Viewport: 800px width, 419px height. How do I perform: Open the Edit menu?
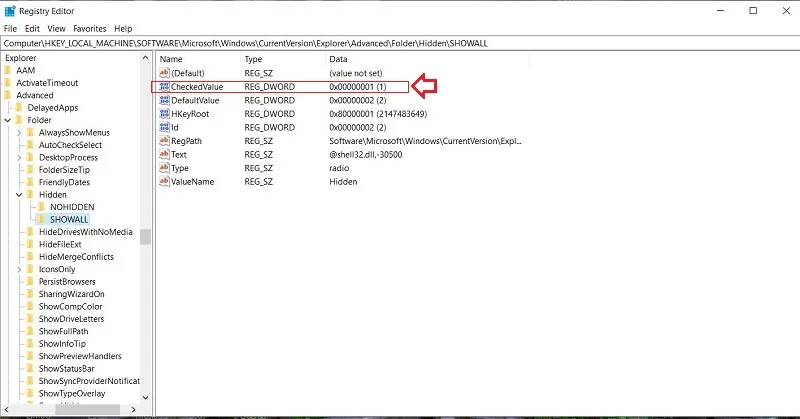pos(32,29)
